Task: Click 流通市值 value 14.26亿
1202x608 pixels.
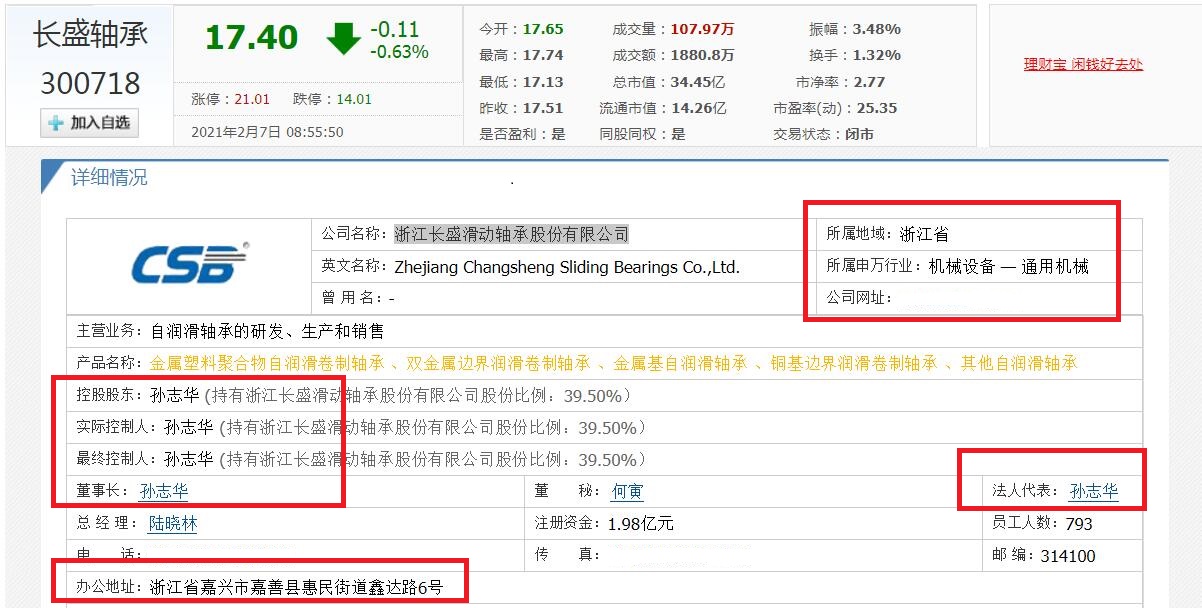Action: coord(698,108)
